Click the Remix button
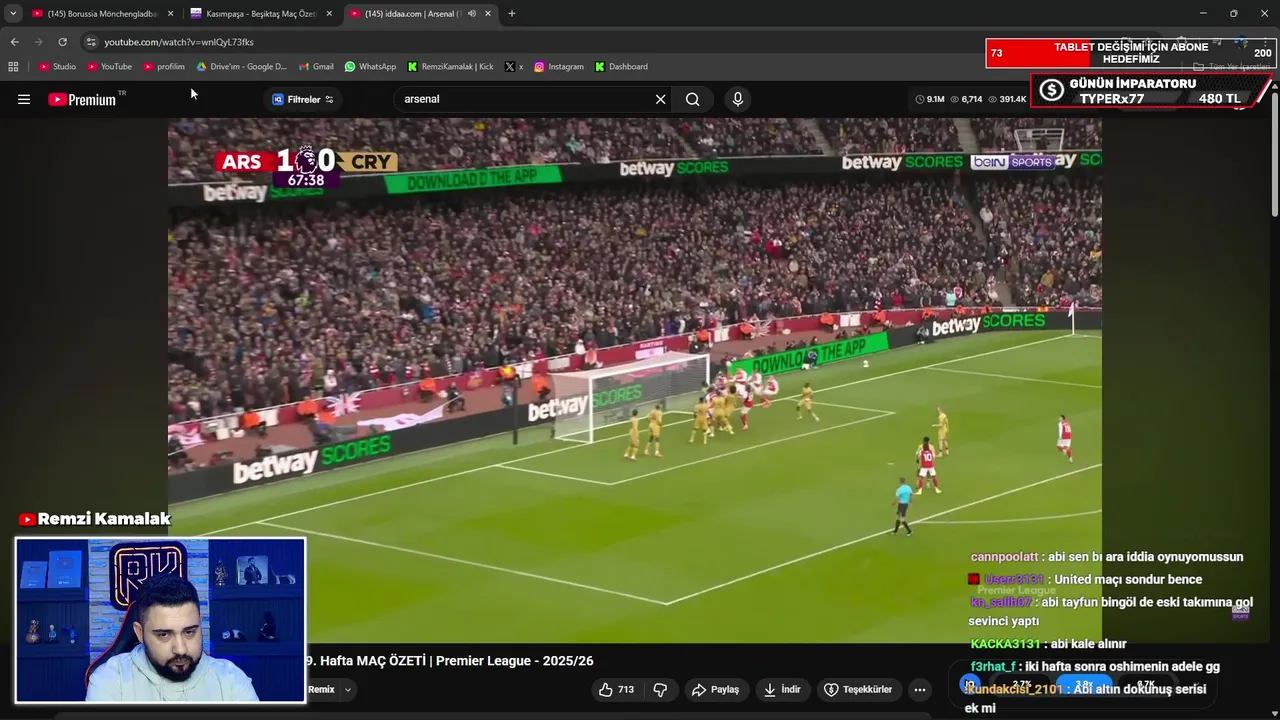Viewport: 1280px width, 720px height. (321, 689)
